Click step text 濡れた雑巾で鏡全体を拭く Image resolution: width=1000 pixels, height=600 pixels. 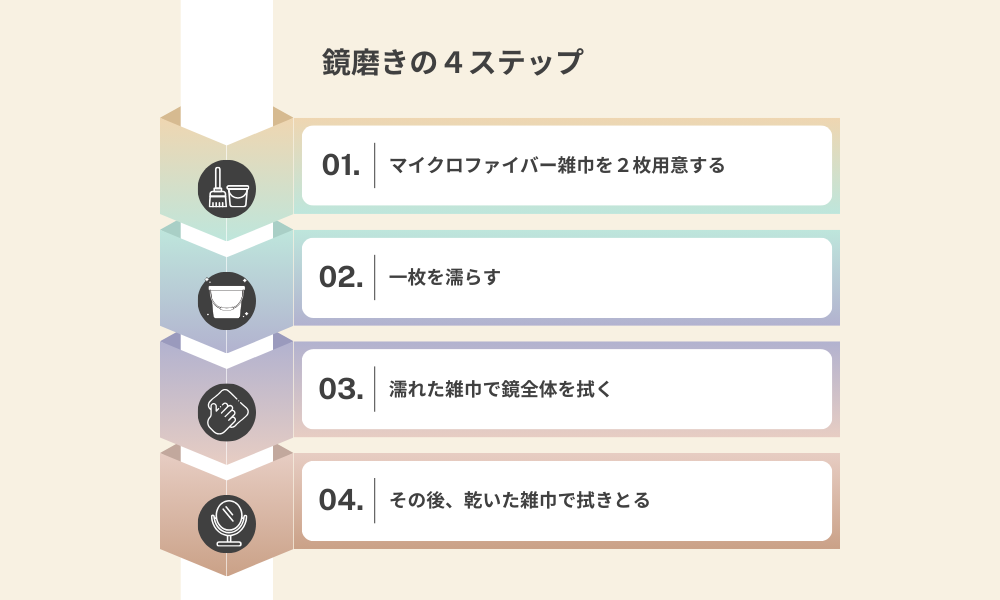point(501,389)
